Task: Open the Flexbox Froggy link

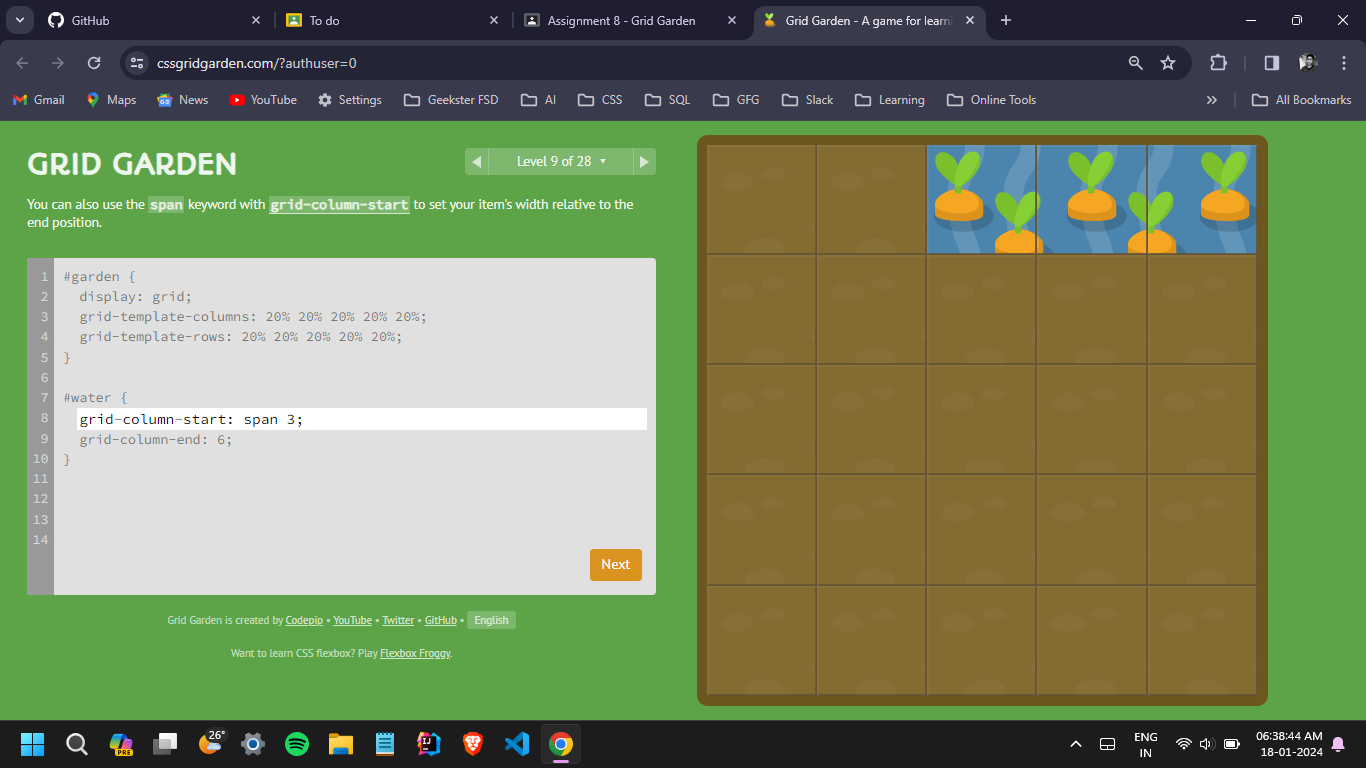Action: [x=415, y=654]
